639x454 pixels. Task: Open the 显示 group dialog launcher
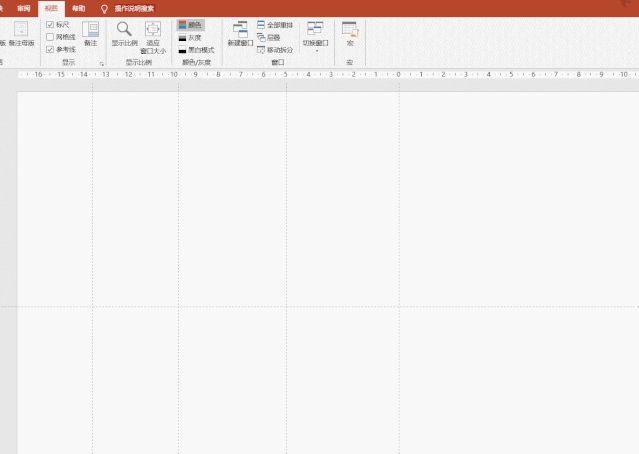(x=101, y=64)
